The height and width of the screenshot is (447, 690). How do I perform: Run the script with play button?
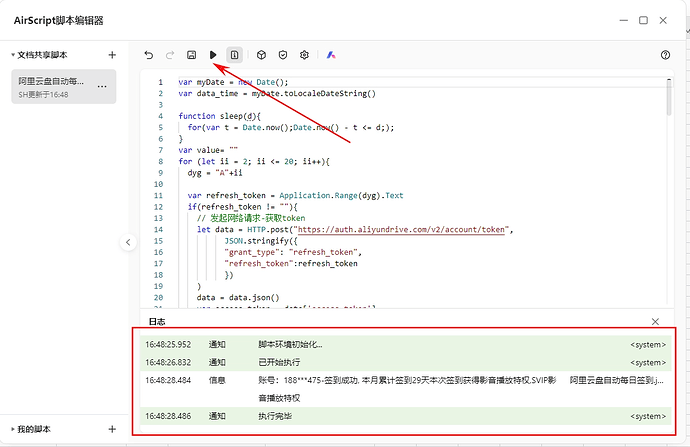(x=213, y=55)
